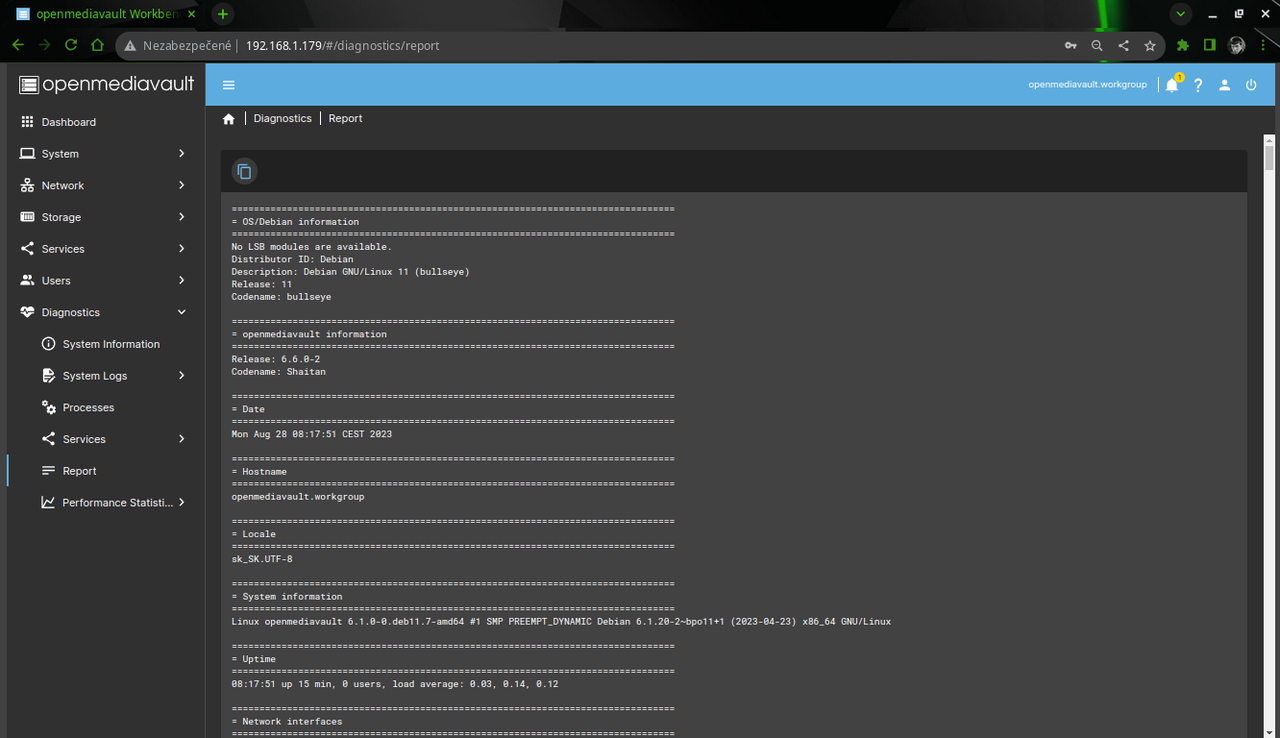Click 'sk_SK.UTF-8' locale text
This screenshot has height=738, width=1280.
262,559
